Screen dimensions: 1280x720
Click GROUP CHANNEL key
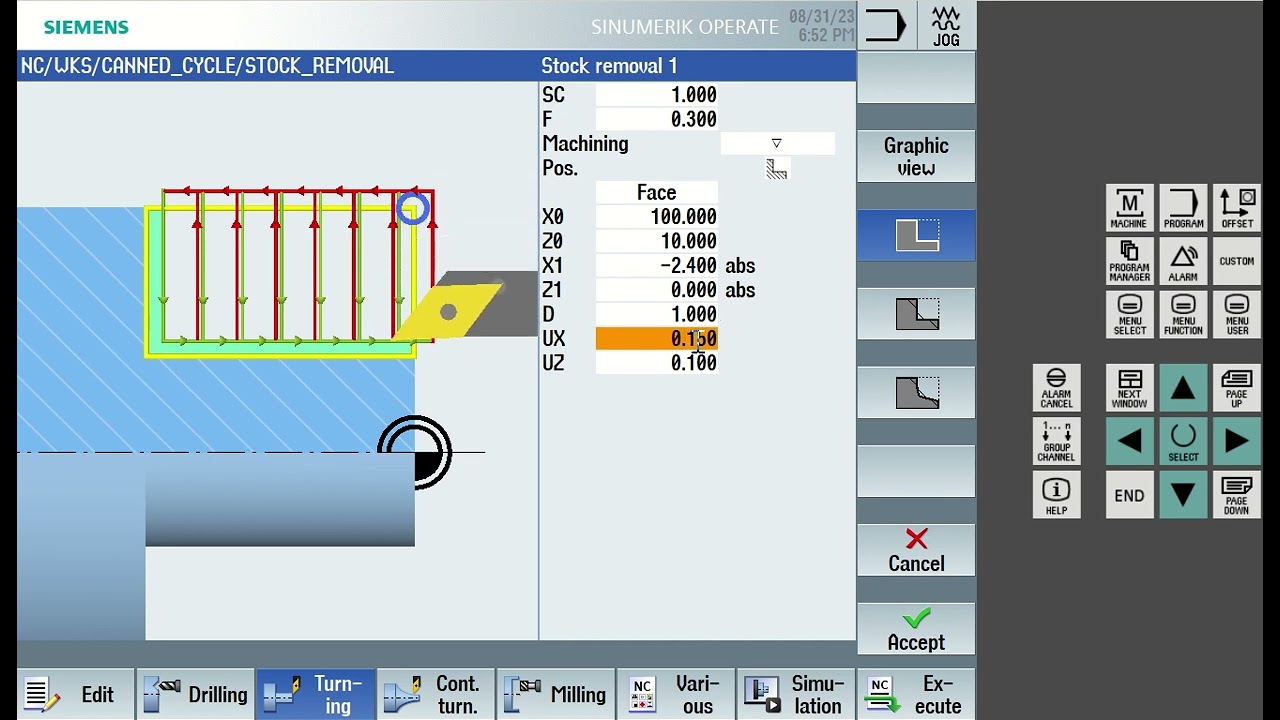click(1056, 441)
